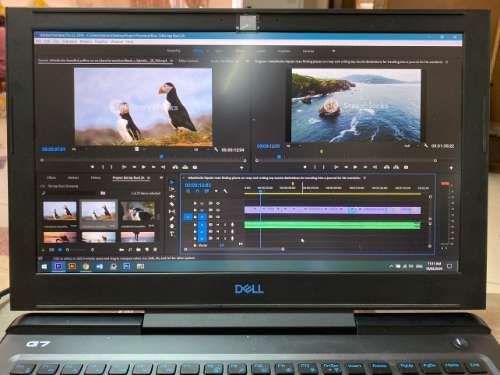Toggle output eye on the top video track
500x375 pixels.
click(218, 203)
